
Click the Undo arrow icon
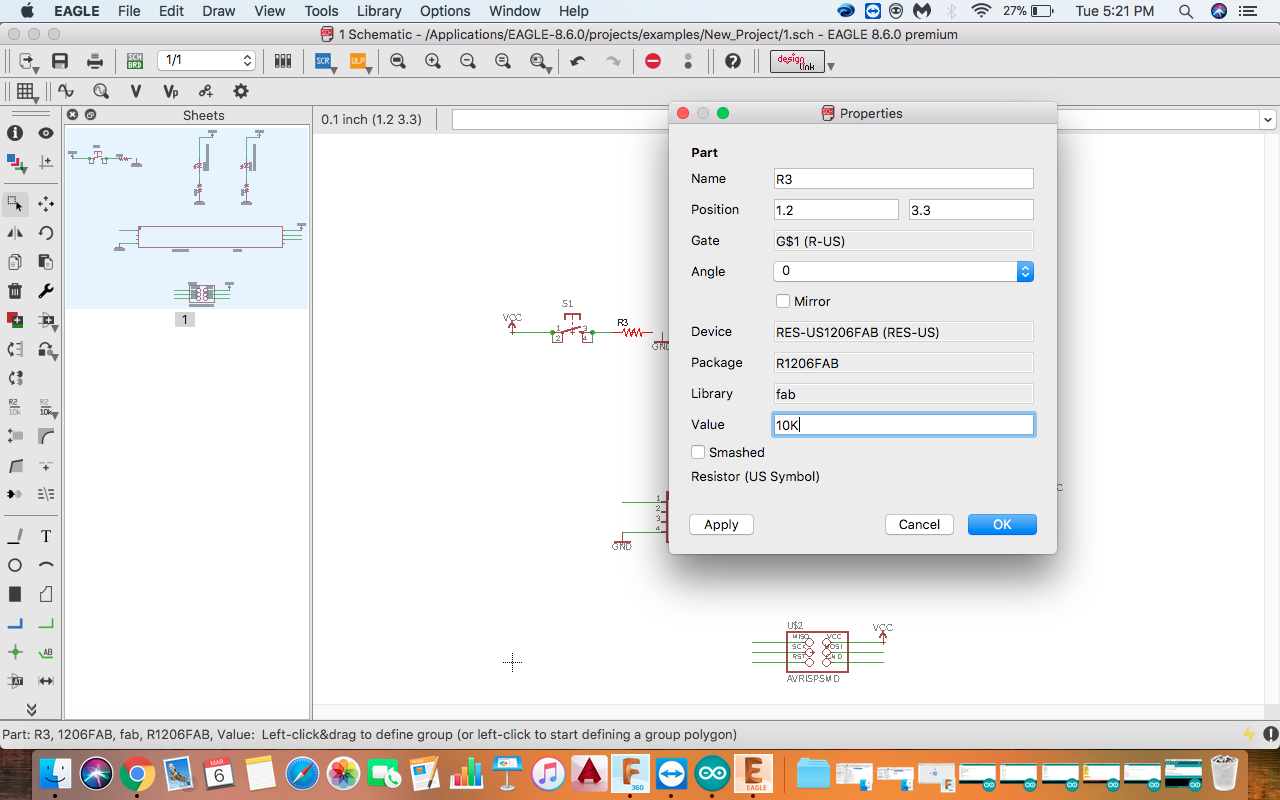pyautogui.click(x=577, y=61)
